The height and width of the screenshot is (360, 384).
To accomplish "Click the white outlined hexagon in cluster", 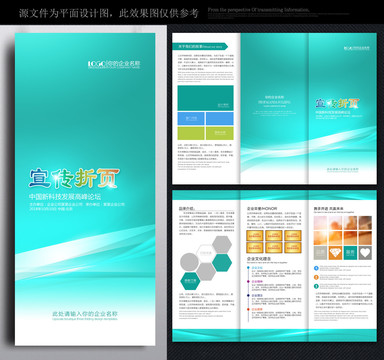I will coord(206,253).
